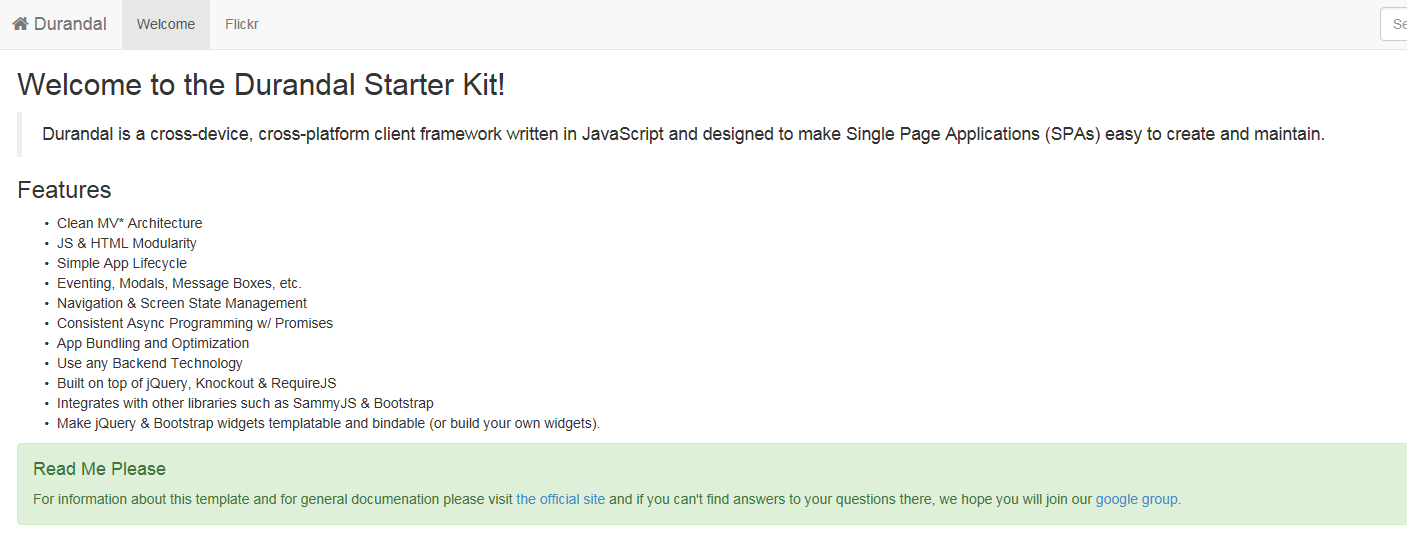Click the Simple App Lifecycle item
The height and width of the screenshot is (545, 1407).
point(122,263)
